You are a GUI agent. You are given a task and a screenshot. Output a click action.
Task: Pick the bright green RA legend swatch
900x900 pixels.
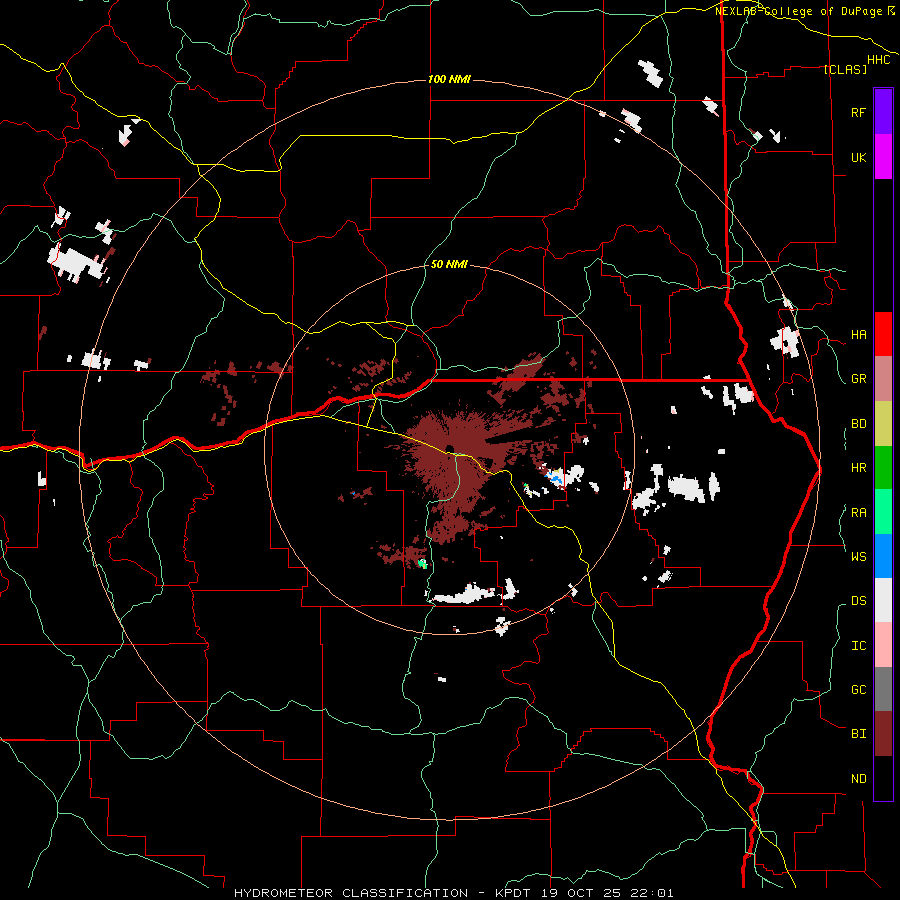(x=883, y=512)
